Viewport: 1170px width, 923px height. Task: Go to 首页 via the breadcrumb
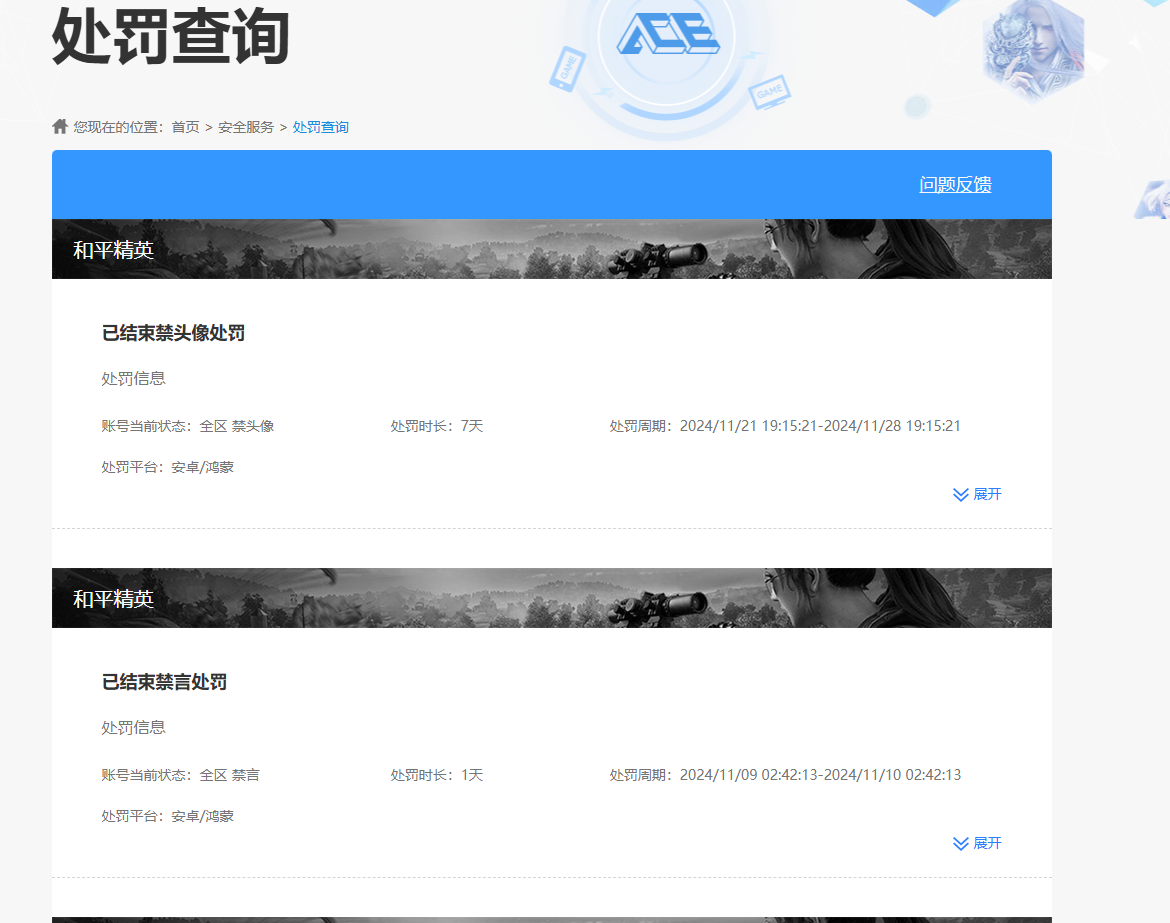pyautogui.click(x=185, y=127)
